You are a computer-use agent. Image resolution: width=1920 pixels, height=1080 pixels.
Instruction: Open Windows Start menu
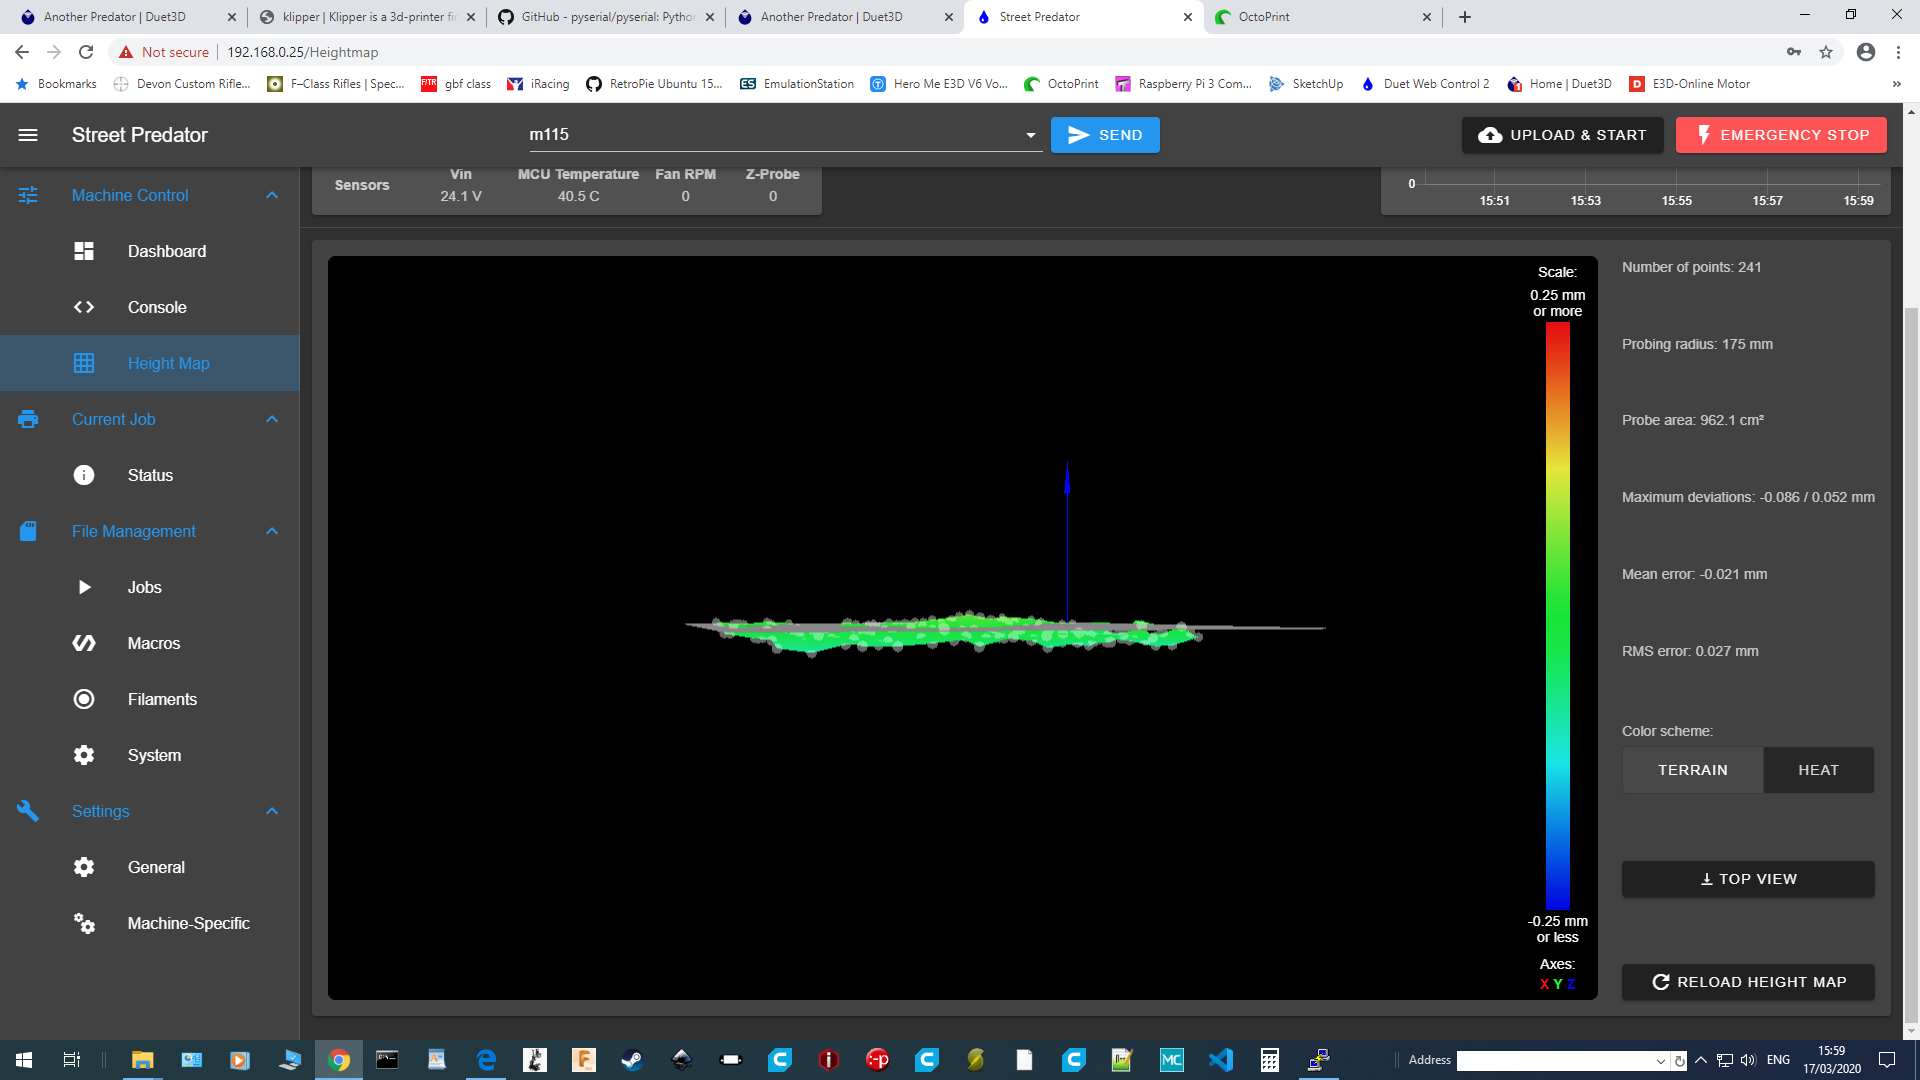click(24, 1060)
